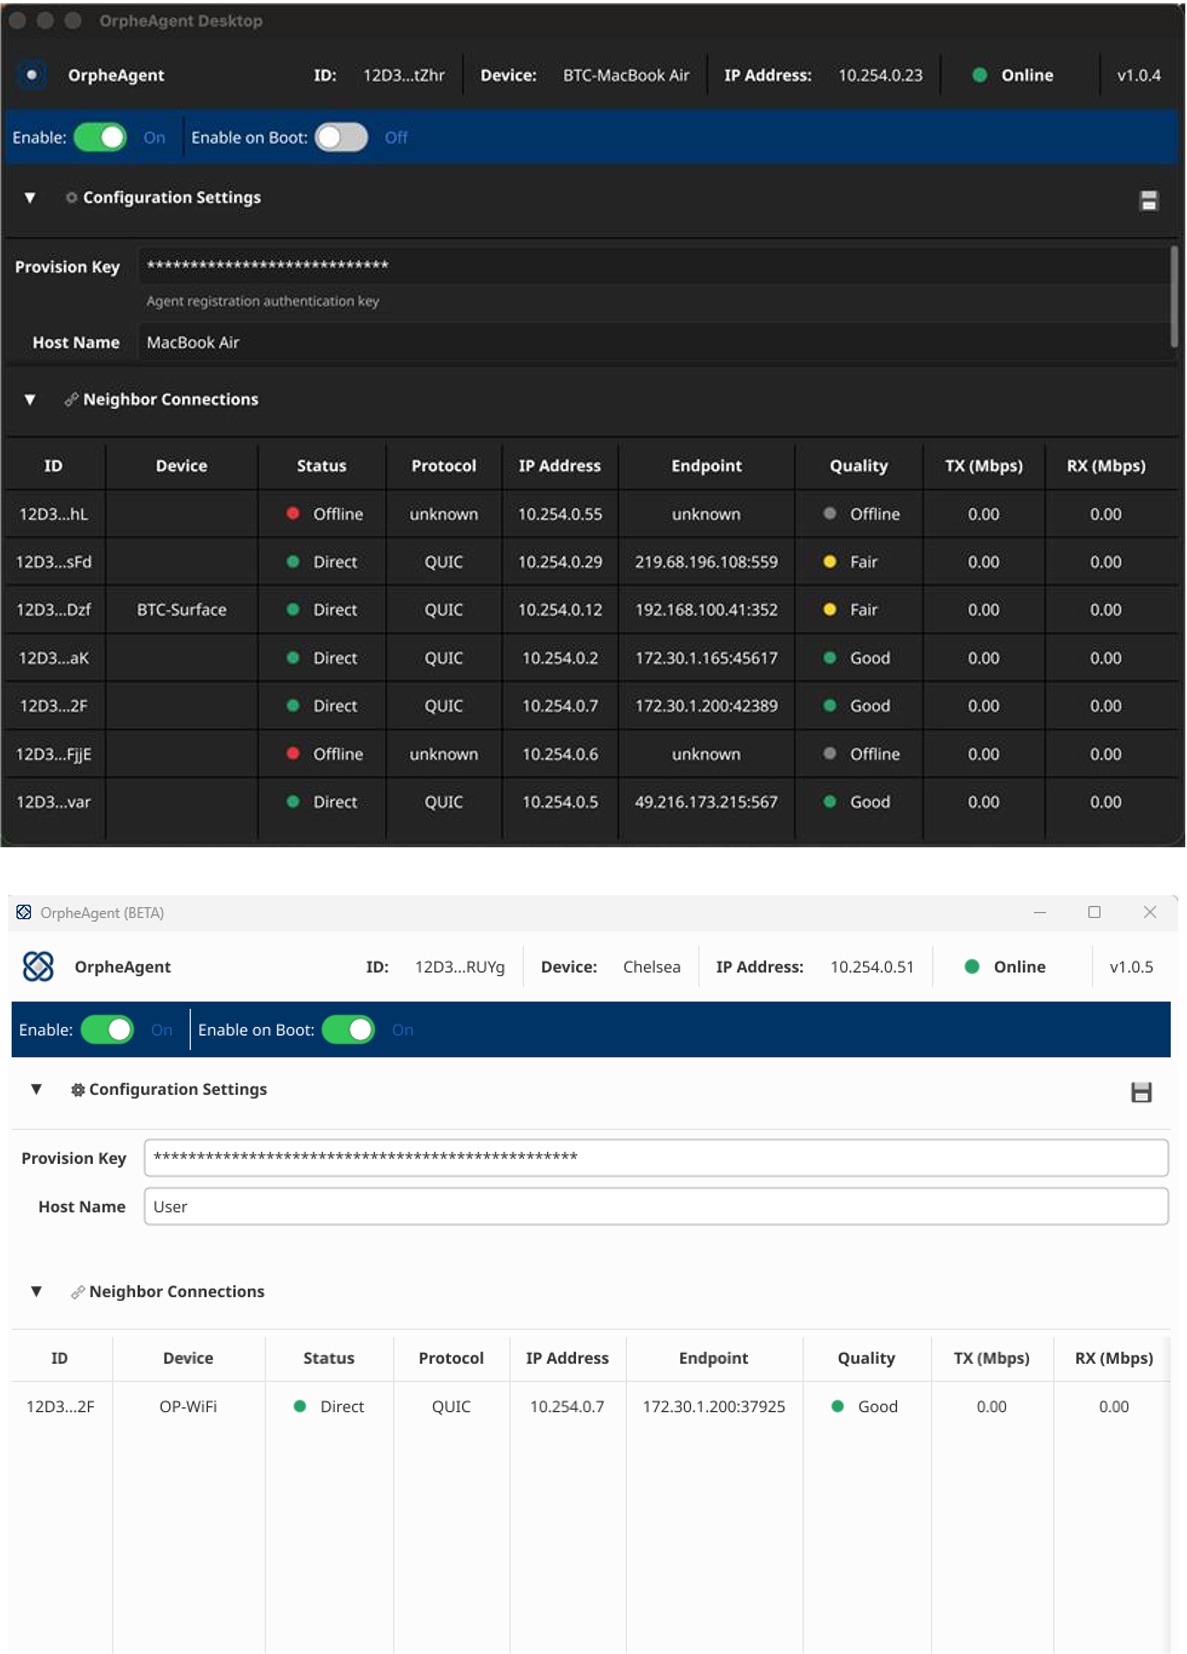Click the link icon beside dark Neighbor Connections
Viewport: 1187px width, 1654px height.
tap(71, 400)
